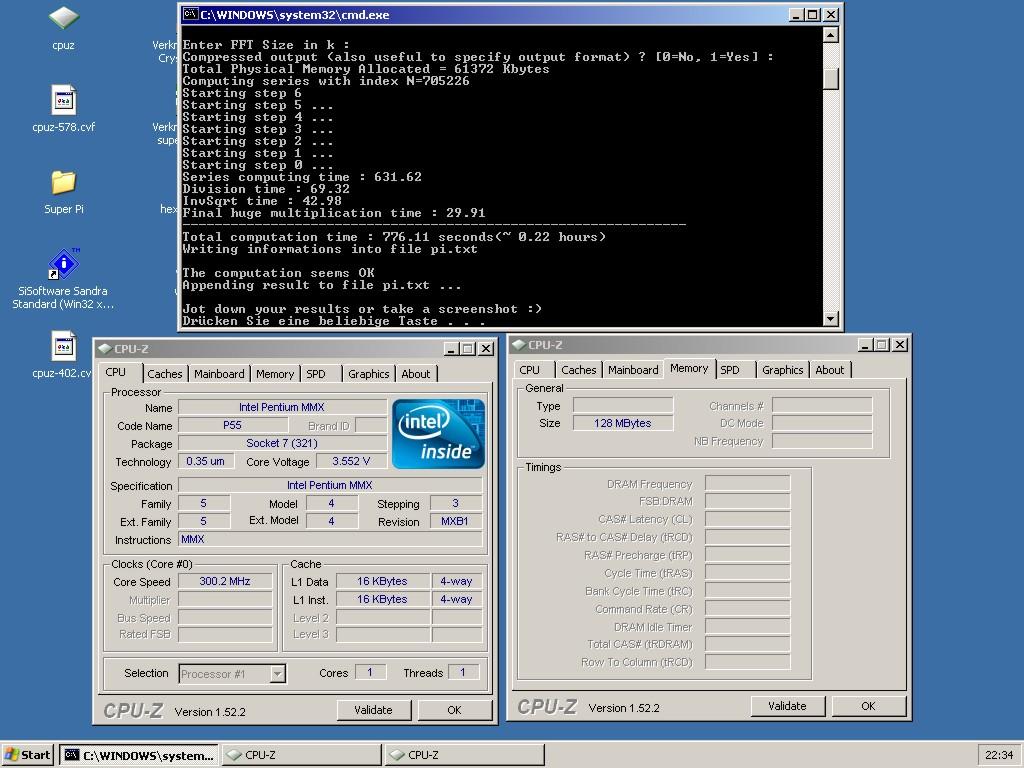Select CPU tab in left CPU-Z window

click(x=116, y=372)
